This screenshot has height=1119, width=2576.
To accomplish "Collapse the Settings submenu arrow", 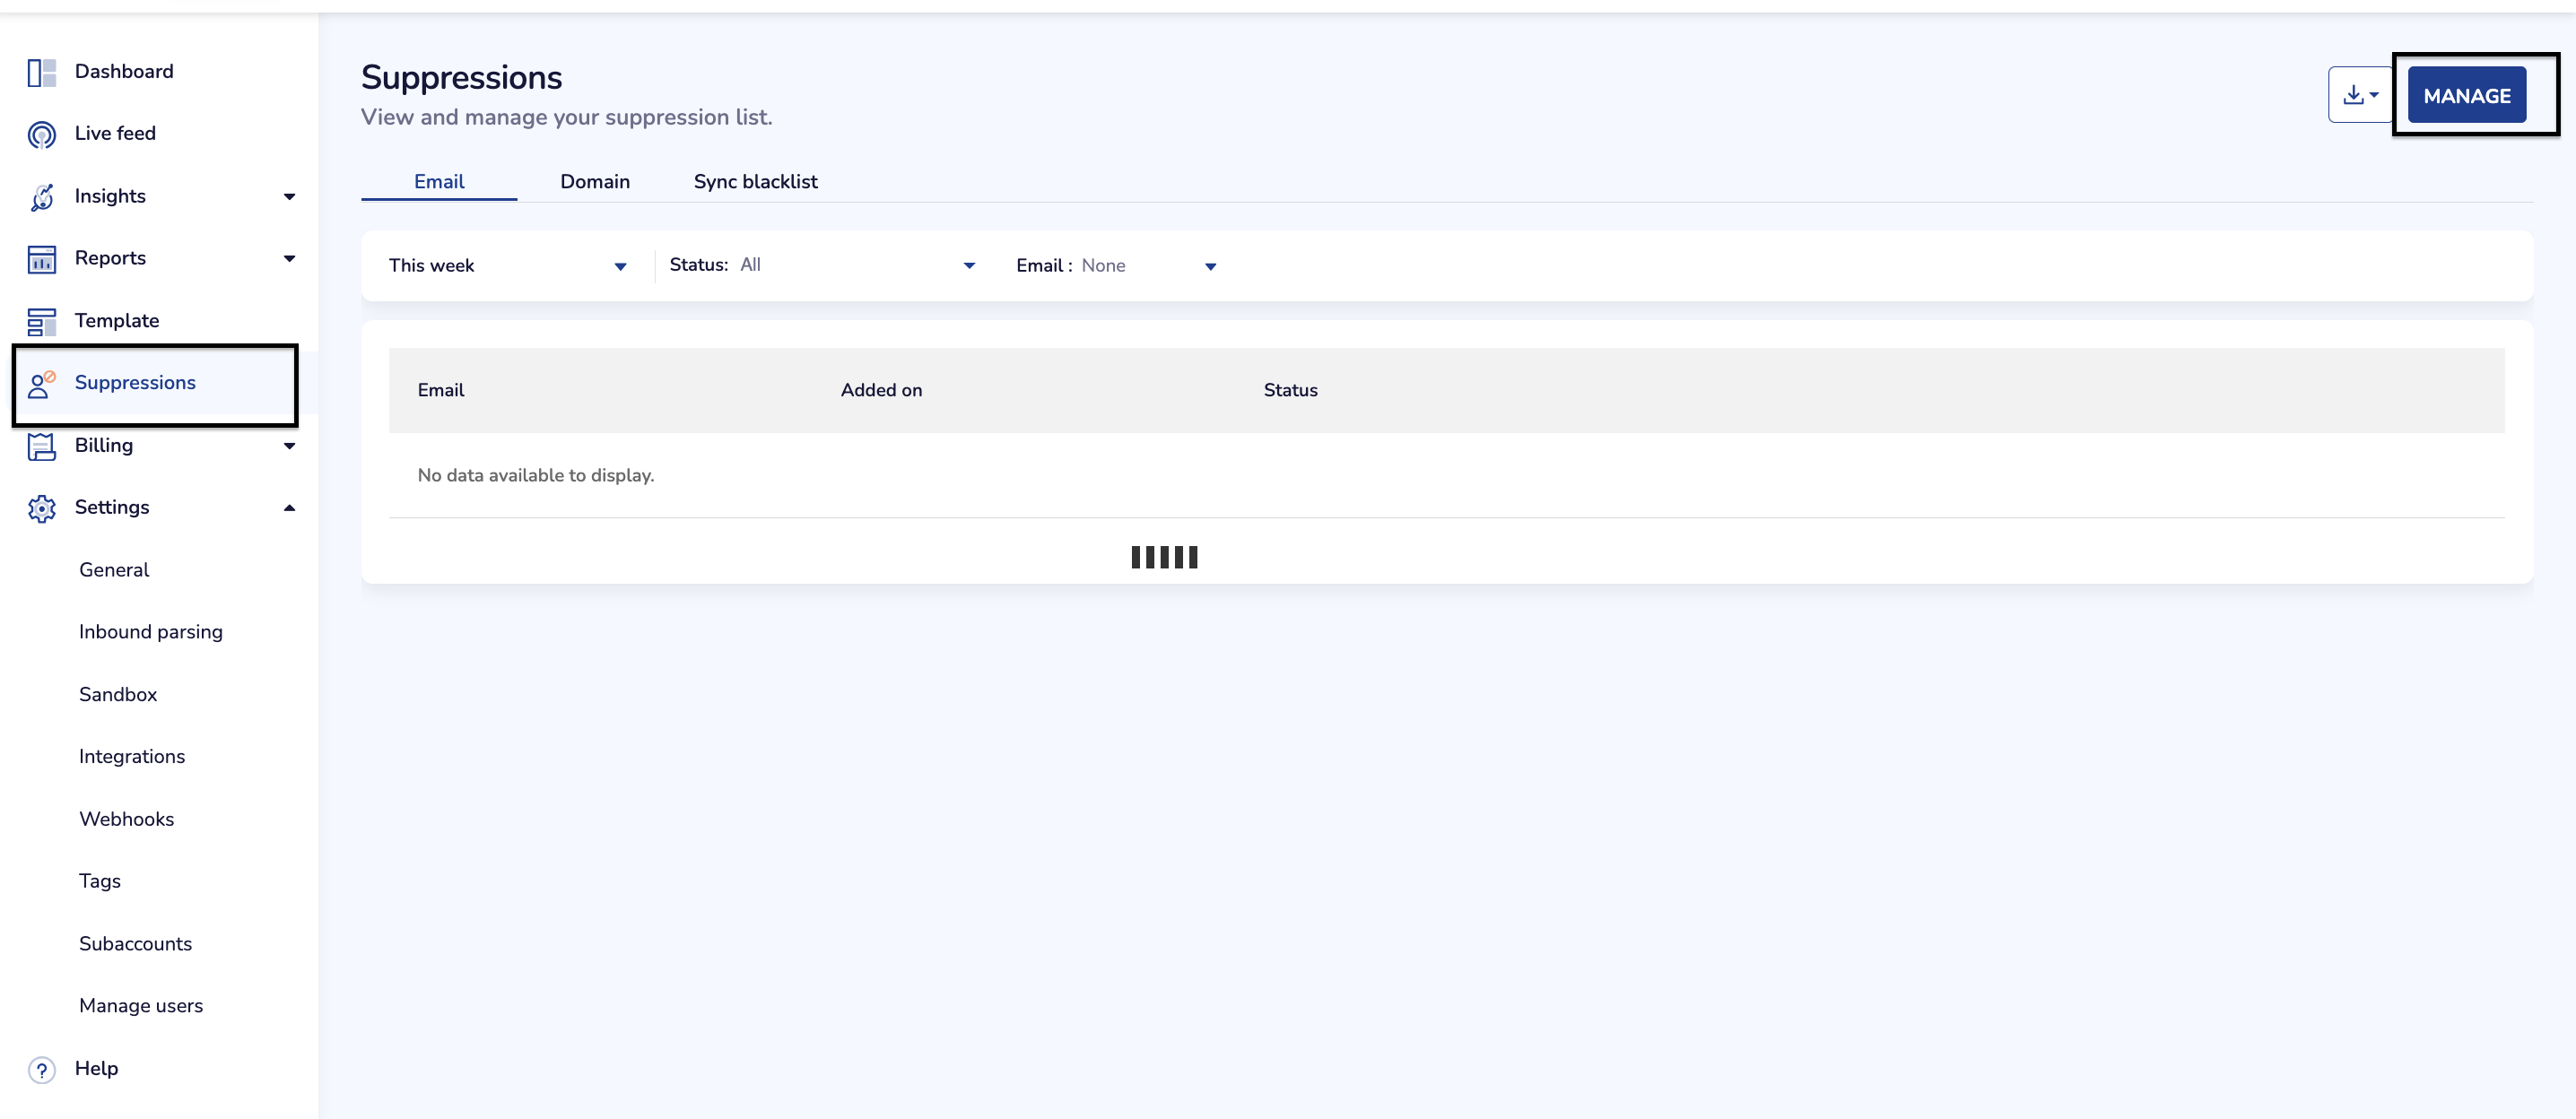I will pos(289,508).
